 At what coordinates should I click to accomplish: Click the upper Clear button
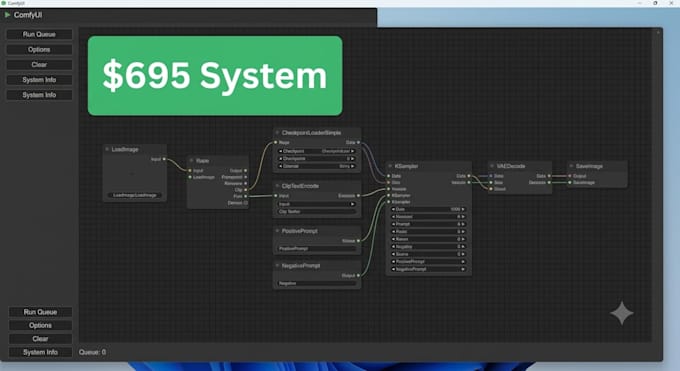(39, 65)
